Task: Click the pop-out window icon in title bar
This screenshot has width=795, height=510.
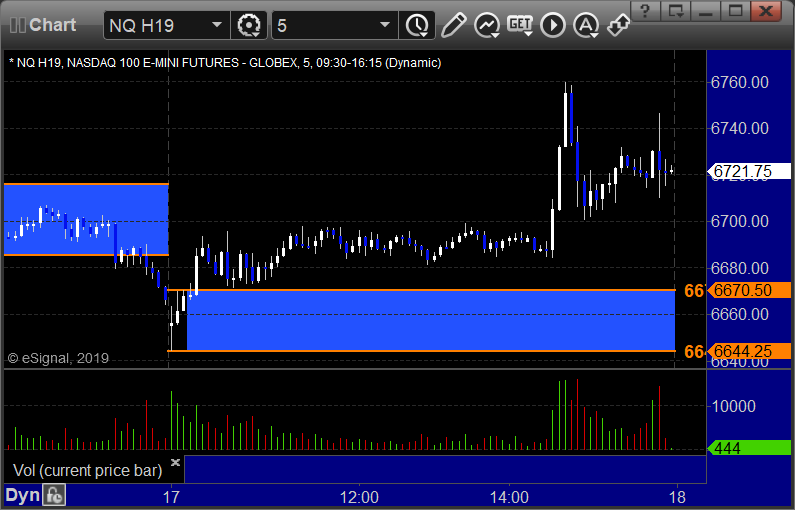Action: pyautogui.click(x=675, y=10)
